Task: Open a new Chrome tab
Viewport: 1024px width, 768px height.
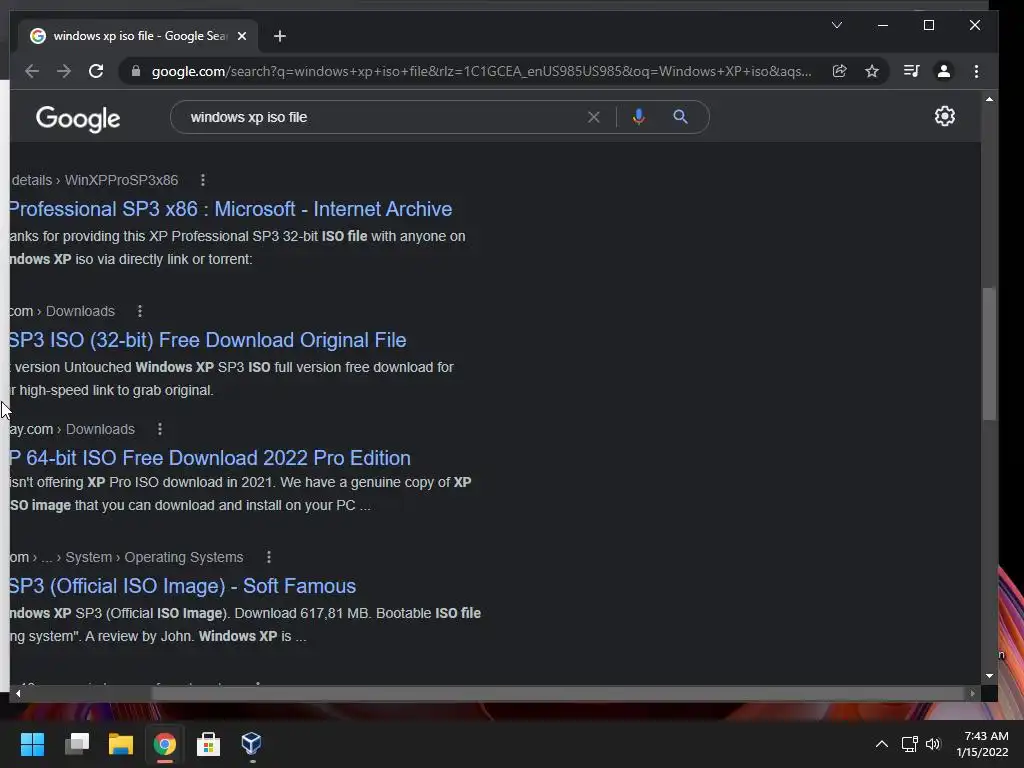Action: (280, 36)
